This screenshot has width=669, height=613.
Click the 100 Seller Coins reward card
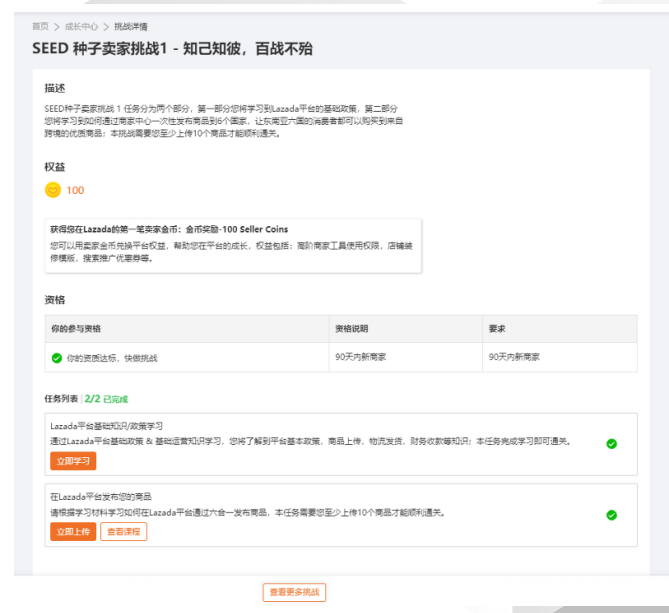coord(233,245)
